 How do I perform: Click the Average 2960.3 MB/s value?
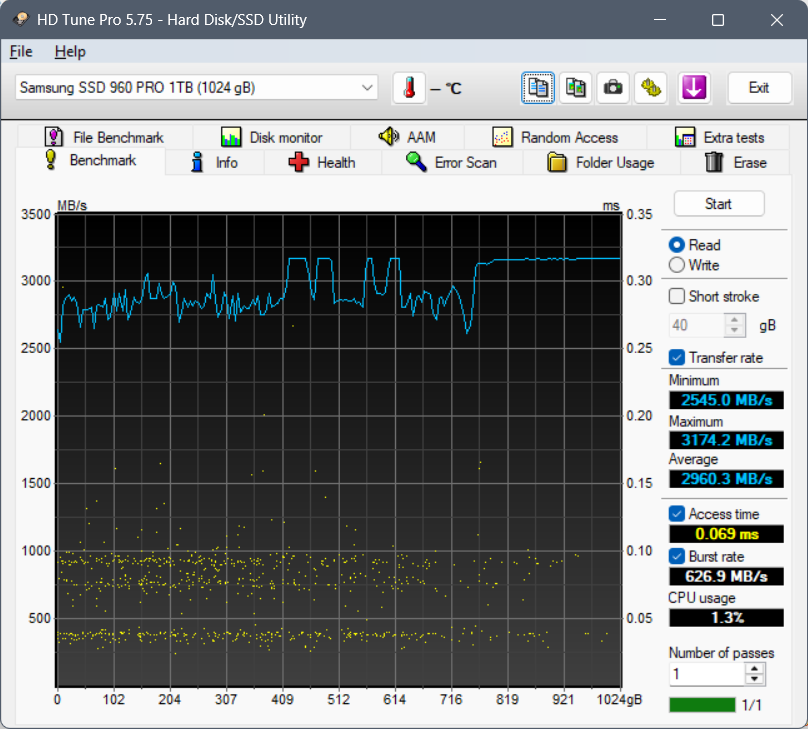[x=726, y=479]
